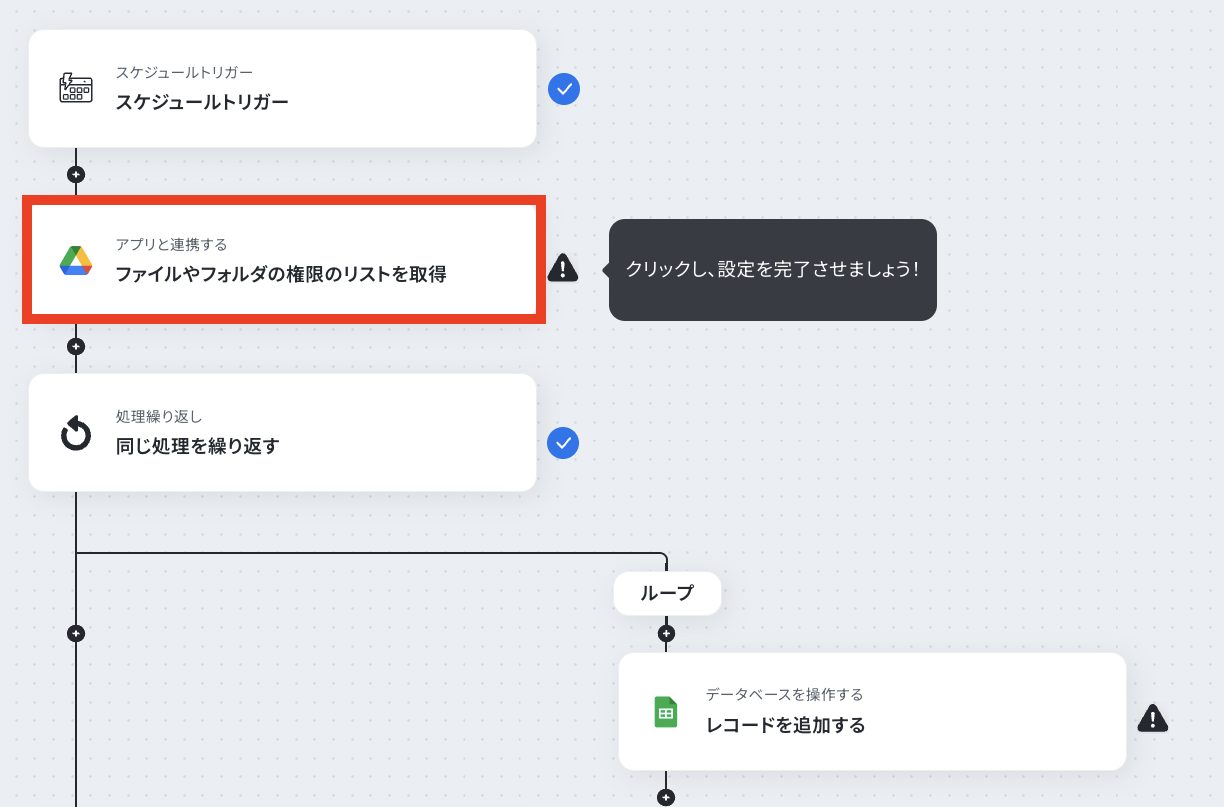The width and height of the screenshot is (1224, 807).
Task: Open the 同じ処理を繰り返す step card
Action: pos(283,433)
